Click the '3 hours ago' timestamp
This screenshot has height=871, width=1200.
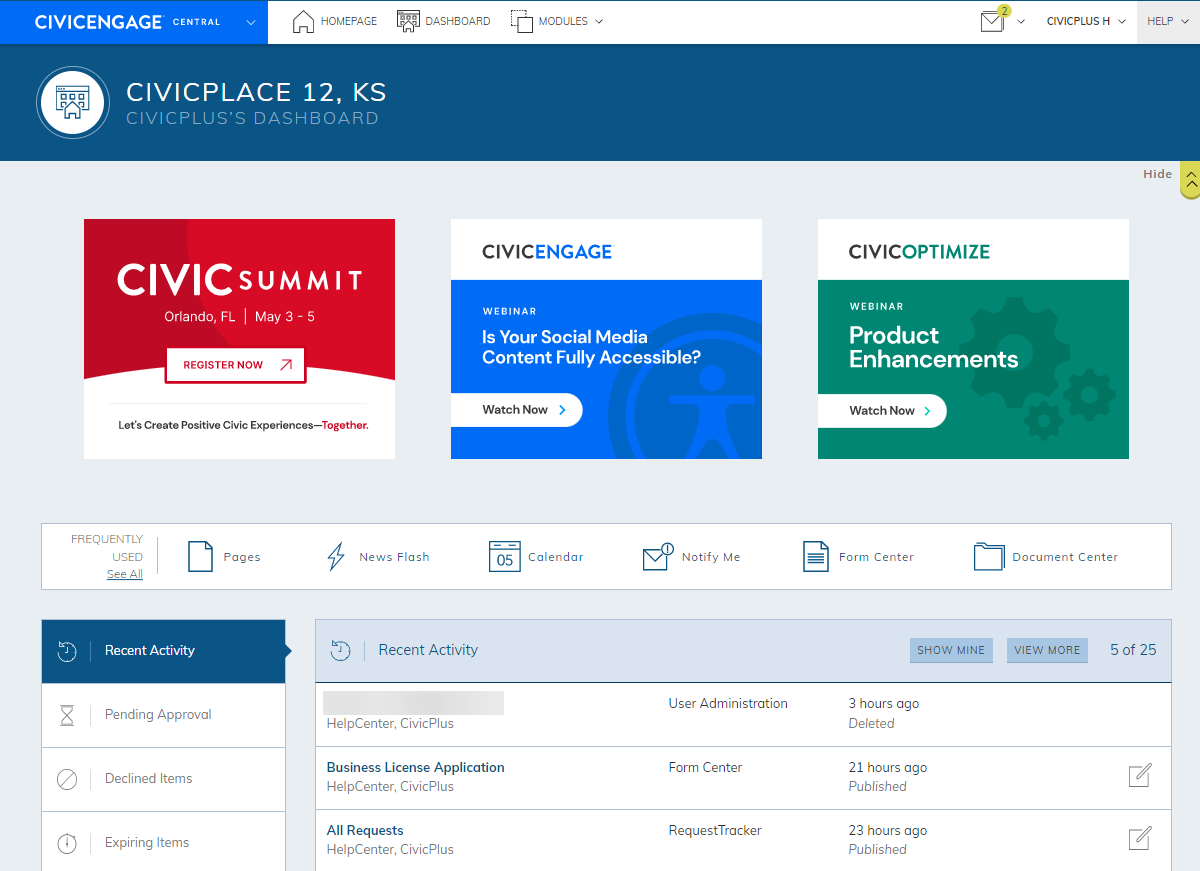tap(884, 704)
